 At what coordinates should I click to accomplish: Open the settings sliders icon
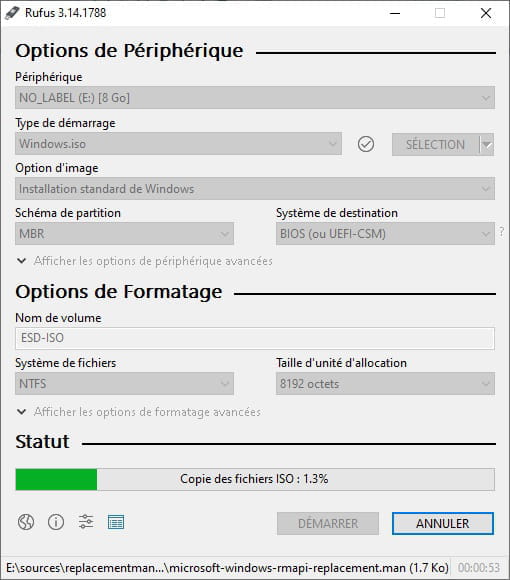click(x=86, y=522)
